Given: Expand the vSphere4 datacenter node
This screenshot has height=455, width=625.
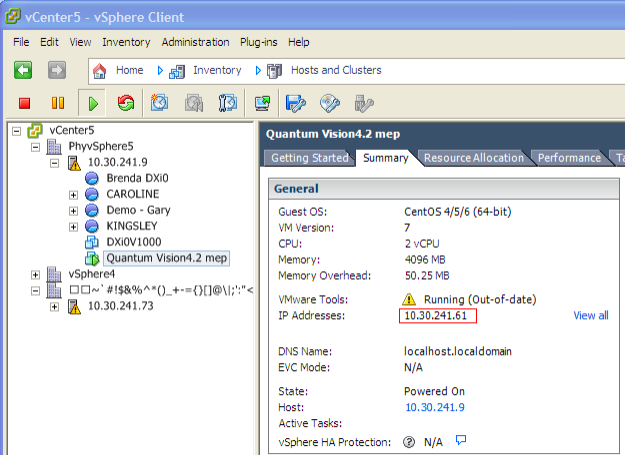Looking at the screenshot, I should [35, 275].
